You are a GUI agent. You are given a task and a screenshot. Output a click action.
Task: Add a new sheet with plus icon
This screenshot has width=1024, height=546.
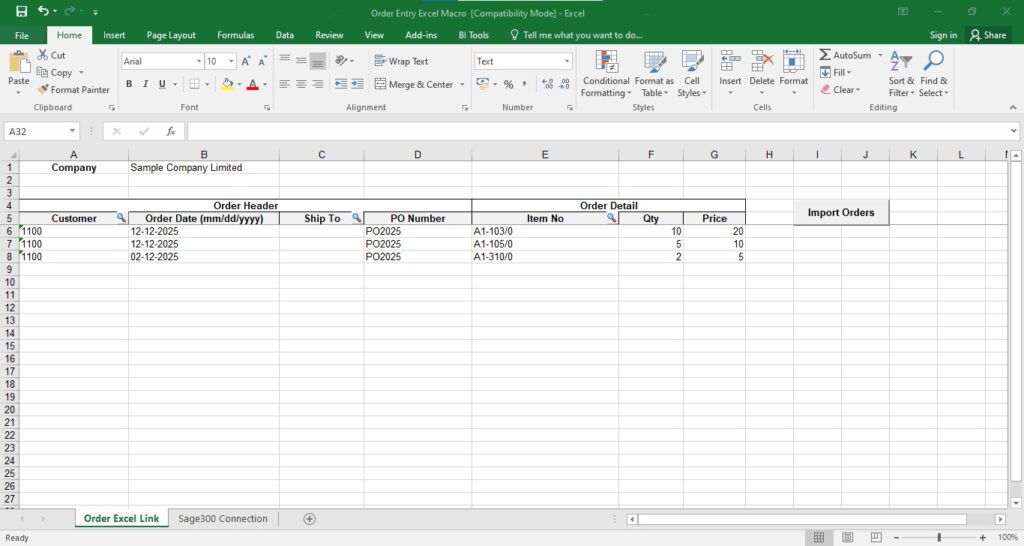309,519
